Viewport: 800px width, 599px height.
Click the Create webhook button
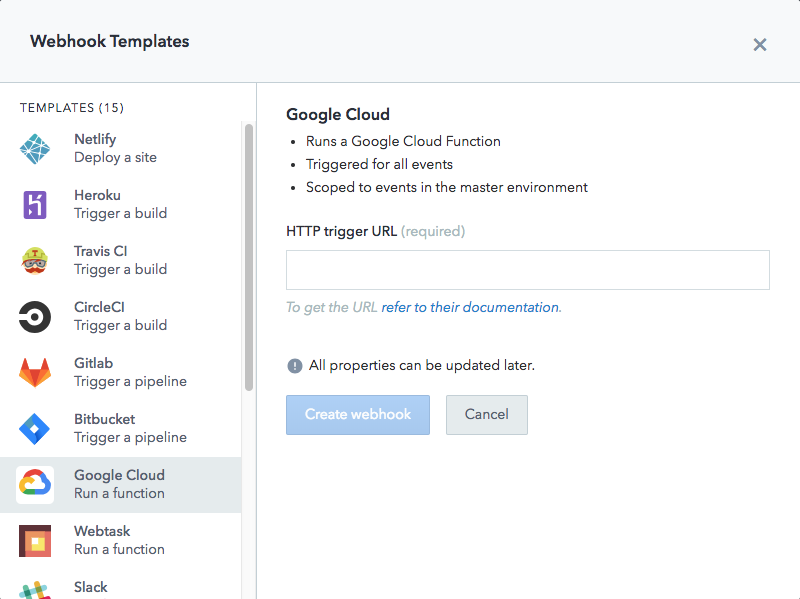point(357,414)
